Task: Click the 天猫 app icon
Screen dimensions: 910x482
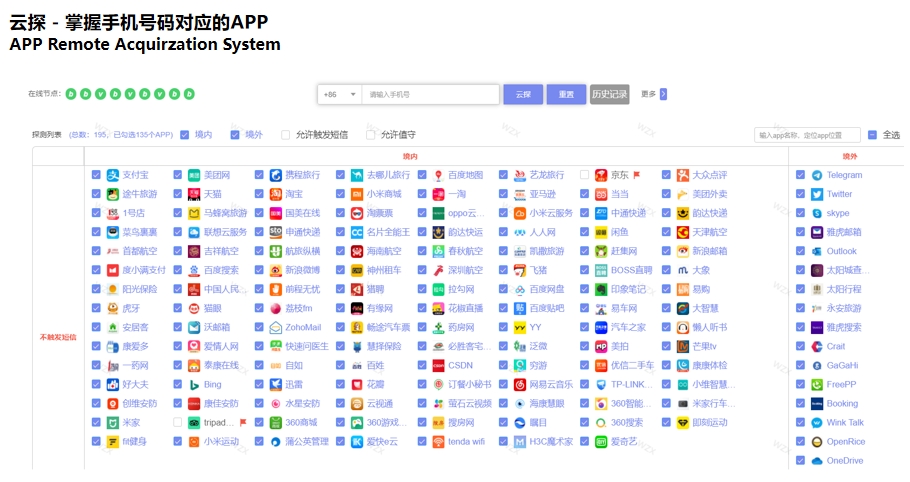Action: (x=194, y=194)
